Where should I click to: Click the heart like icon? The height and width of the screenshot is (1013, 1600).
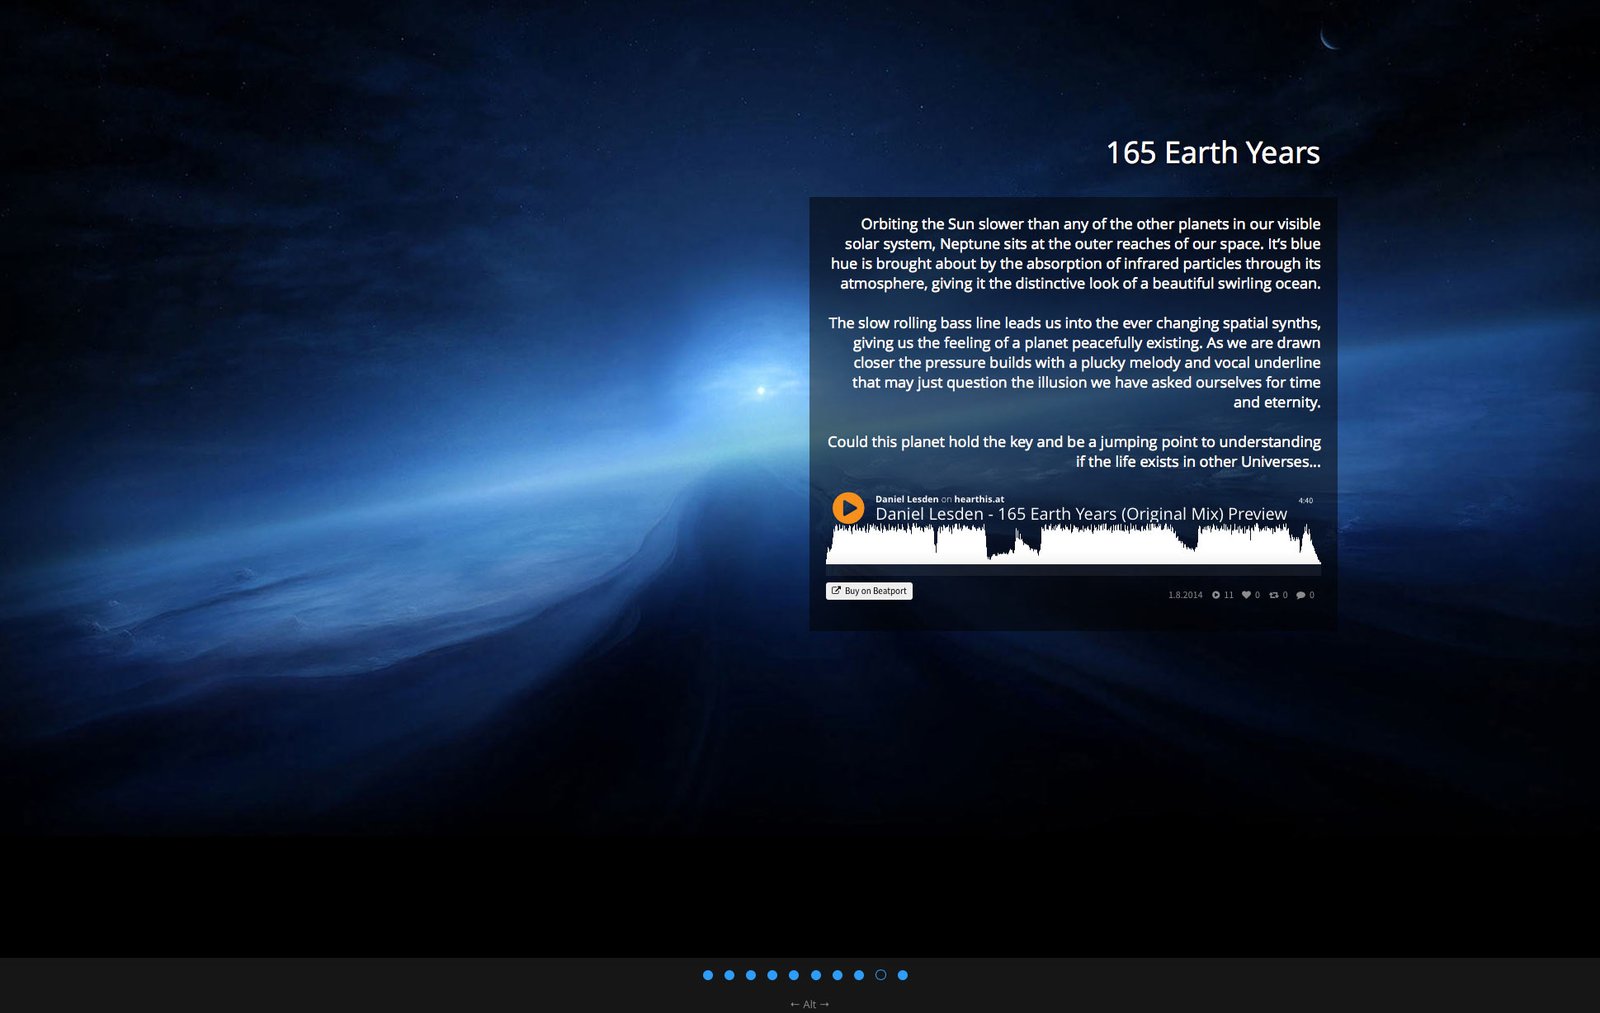[1247, 595]
